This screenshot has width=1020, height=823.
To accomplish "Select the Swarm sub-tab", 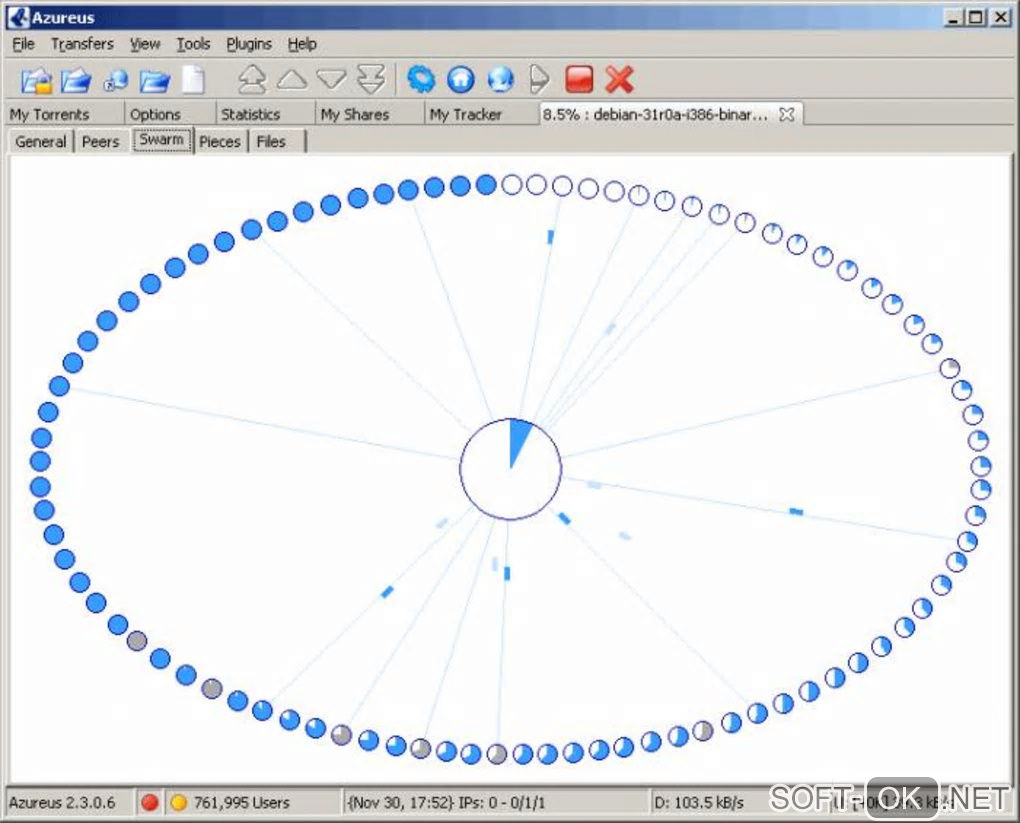I will [x=162, y=140].
